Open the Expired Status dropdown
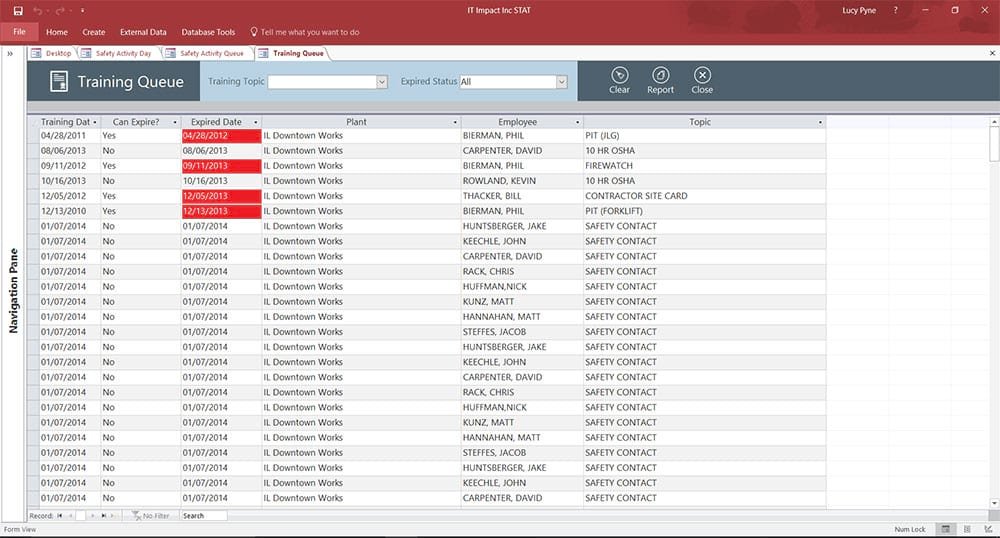Viewport: 1000px width, 538px height. 561,82
